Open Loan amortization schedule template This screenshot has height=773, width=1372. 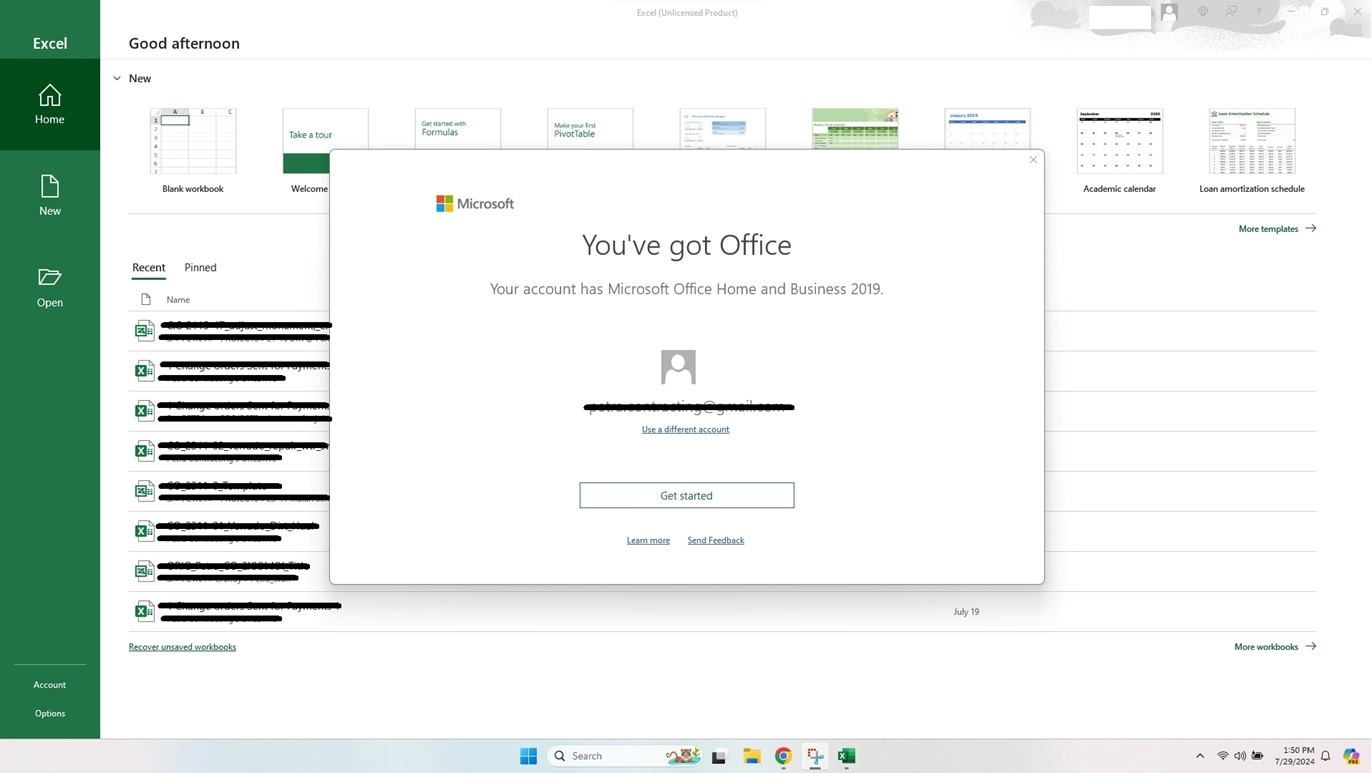(x=1252, y=150)
